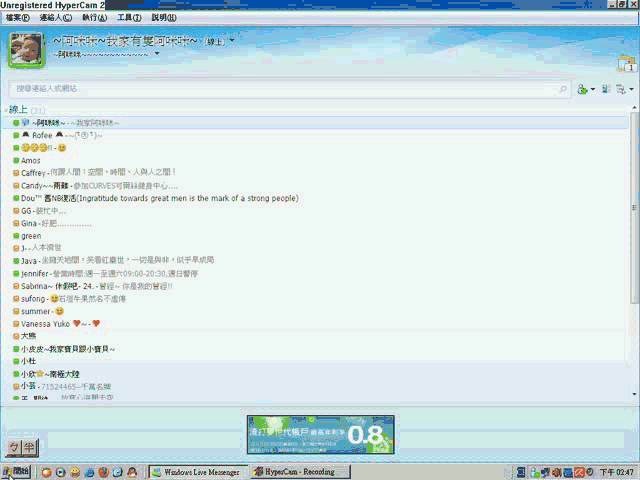Collapse the 線上 (31) contact group

(x=24, y=110)
